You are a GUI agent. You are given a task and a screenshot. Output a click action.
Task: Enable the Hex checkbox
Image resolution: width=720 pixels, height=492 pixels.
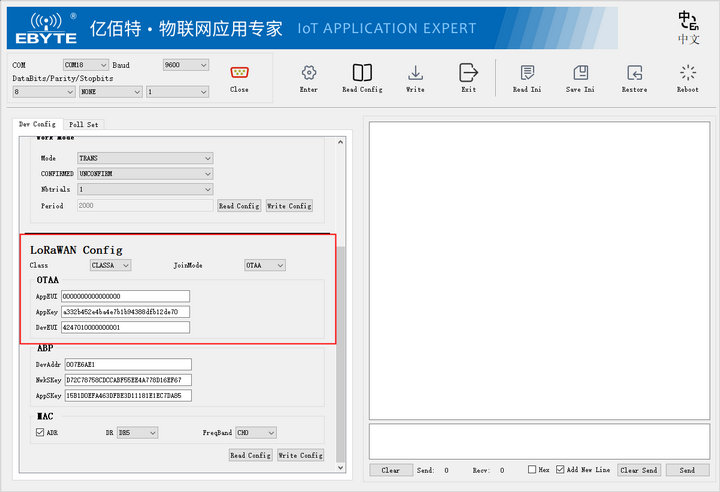(x=532, y=469)
